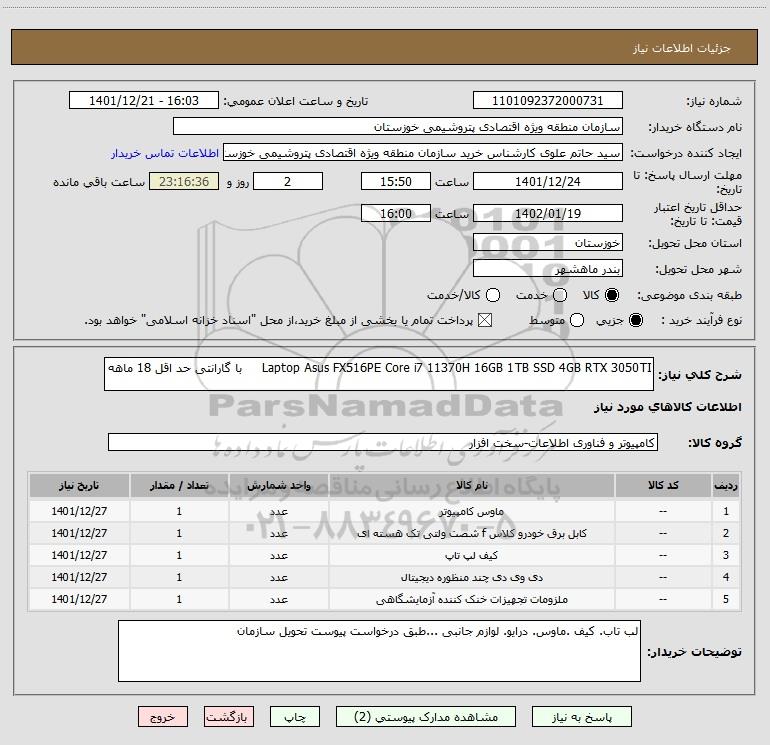Select the کابل برق خودرو item row
The width and height of the screenshot is (770, 745).
[x=385, y=533]
